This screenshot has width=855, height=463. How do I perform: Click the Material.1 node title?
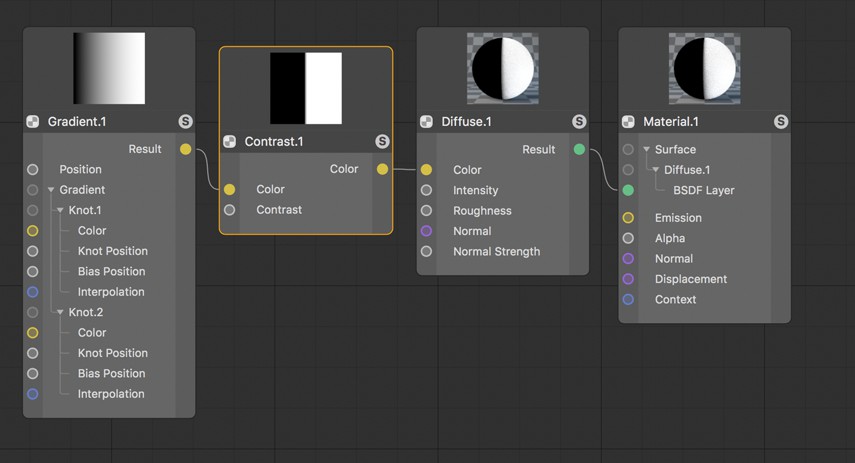(x=671, y=122)
